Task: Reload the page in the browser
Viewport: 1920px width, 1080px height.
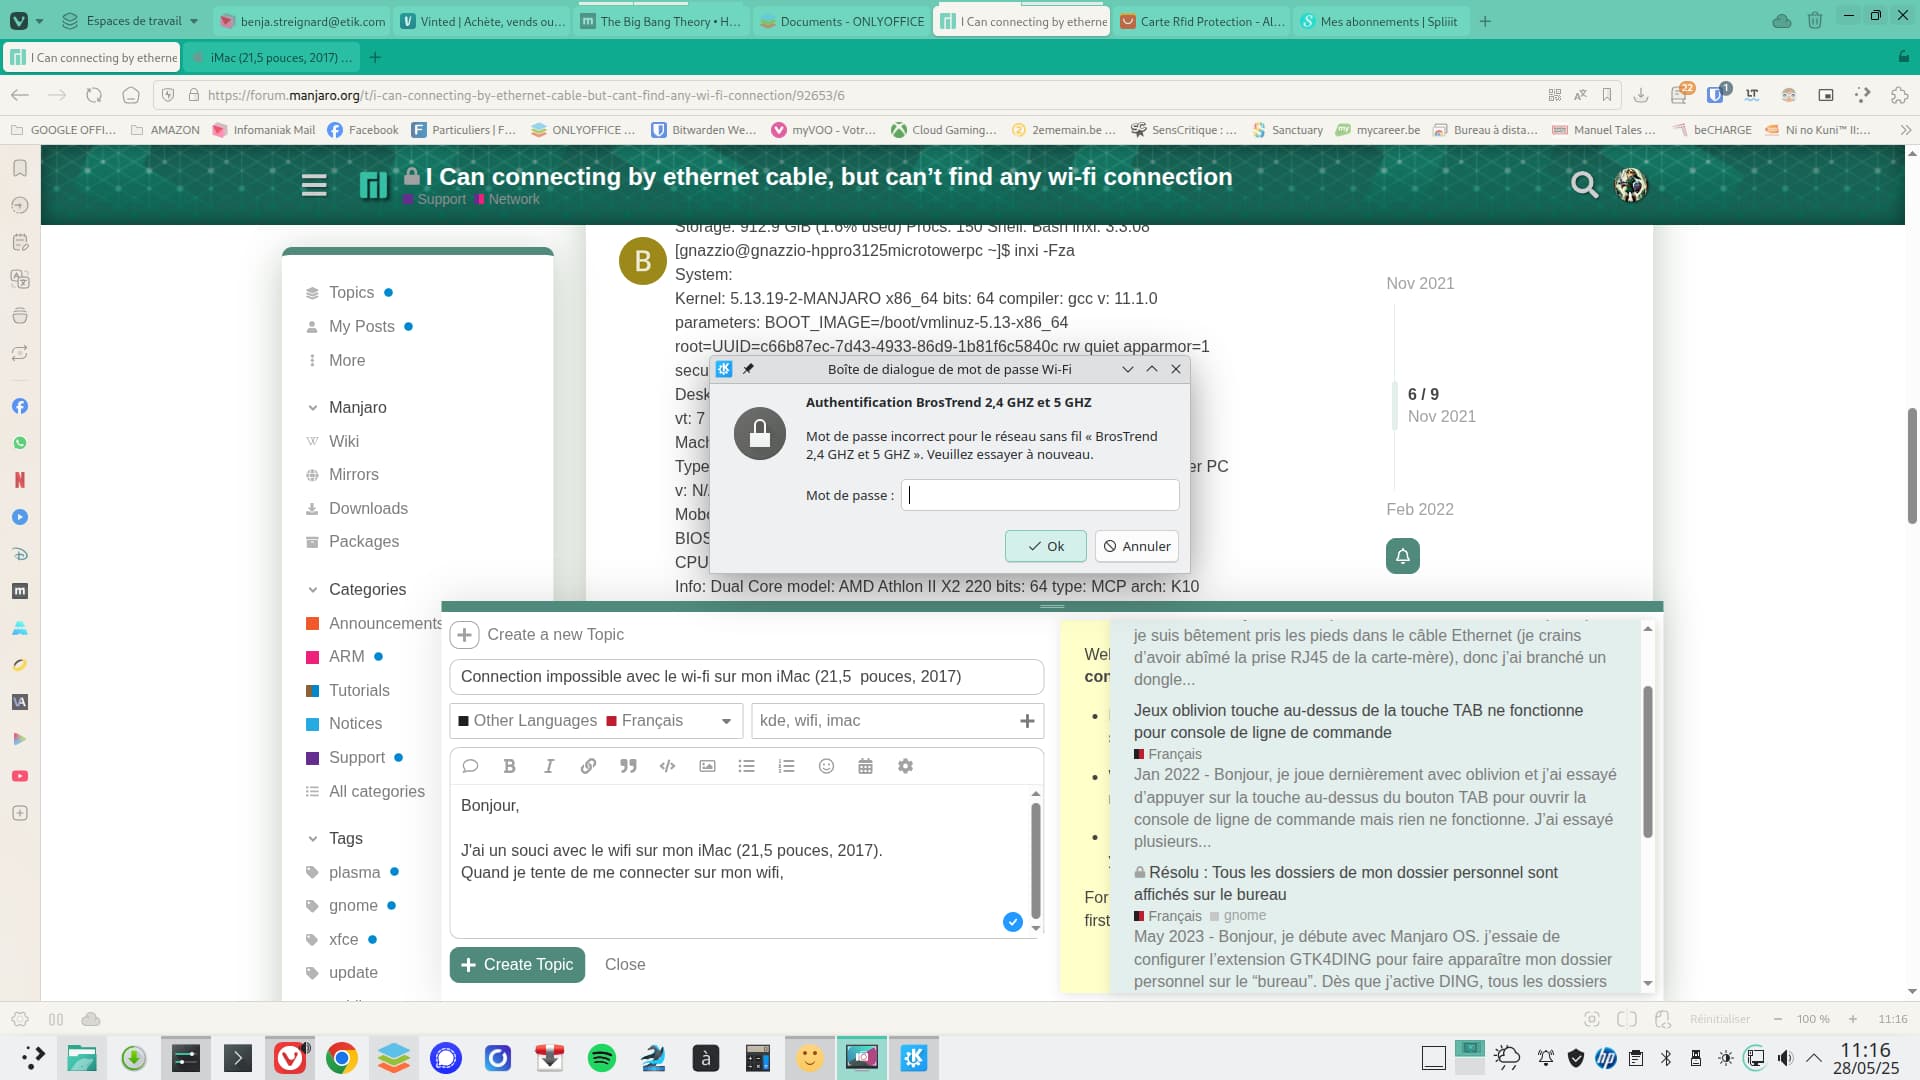Action: [94, 95]
